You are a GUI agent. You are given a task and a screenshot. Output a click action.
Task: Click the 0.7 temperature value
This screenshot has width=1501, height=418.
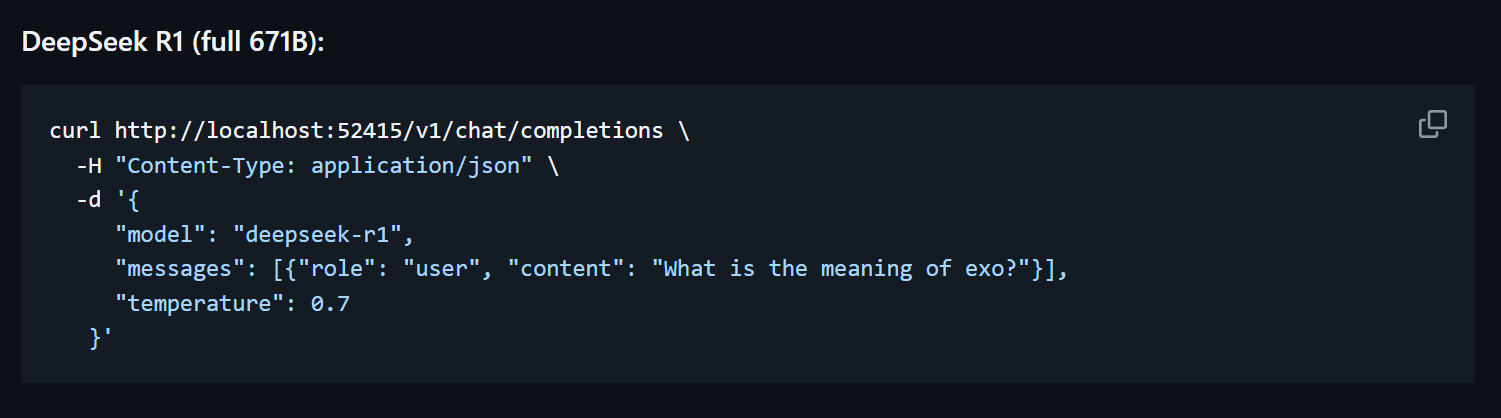330,304
